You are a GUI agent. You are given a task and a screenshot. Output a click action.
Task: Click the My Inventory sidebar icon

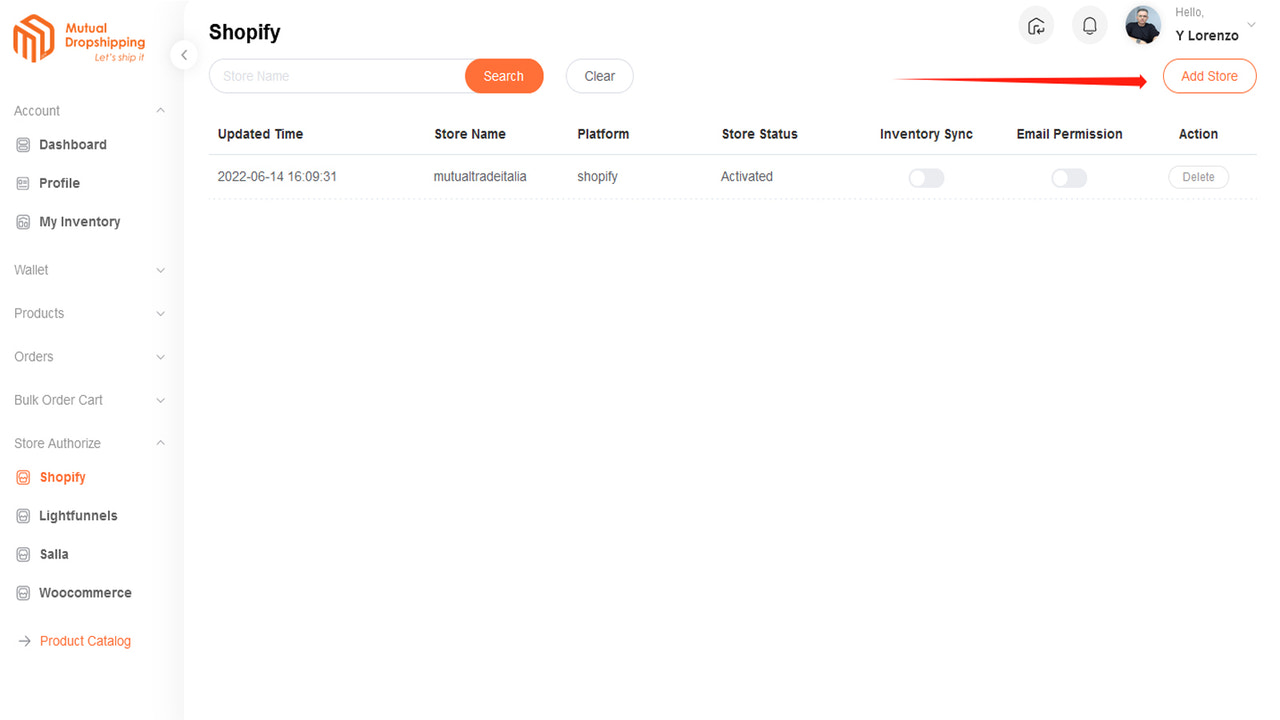(x=22, y=221)
